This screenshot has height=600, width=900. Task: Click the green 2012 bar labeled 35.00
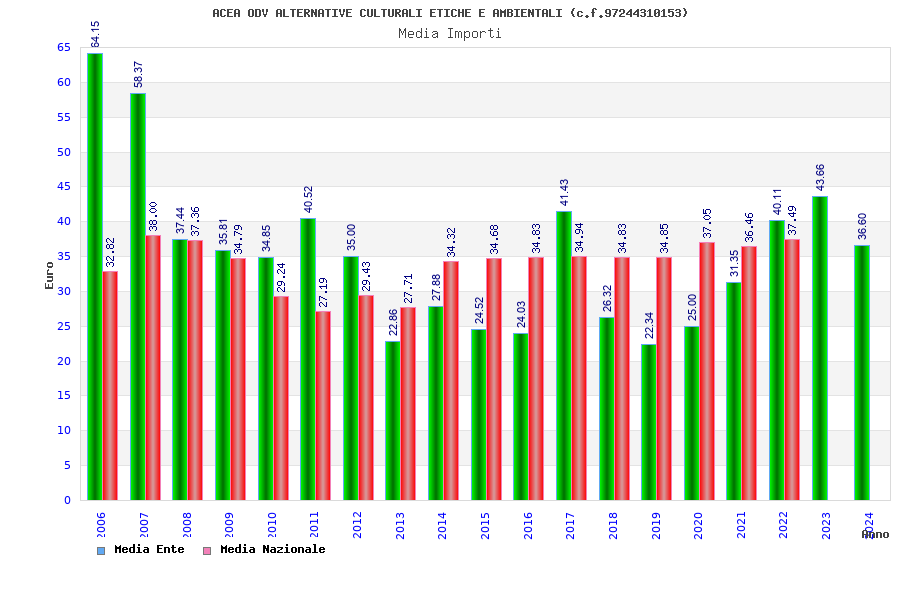(351, 378)
